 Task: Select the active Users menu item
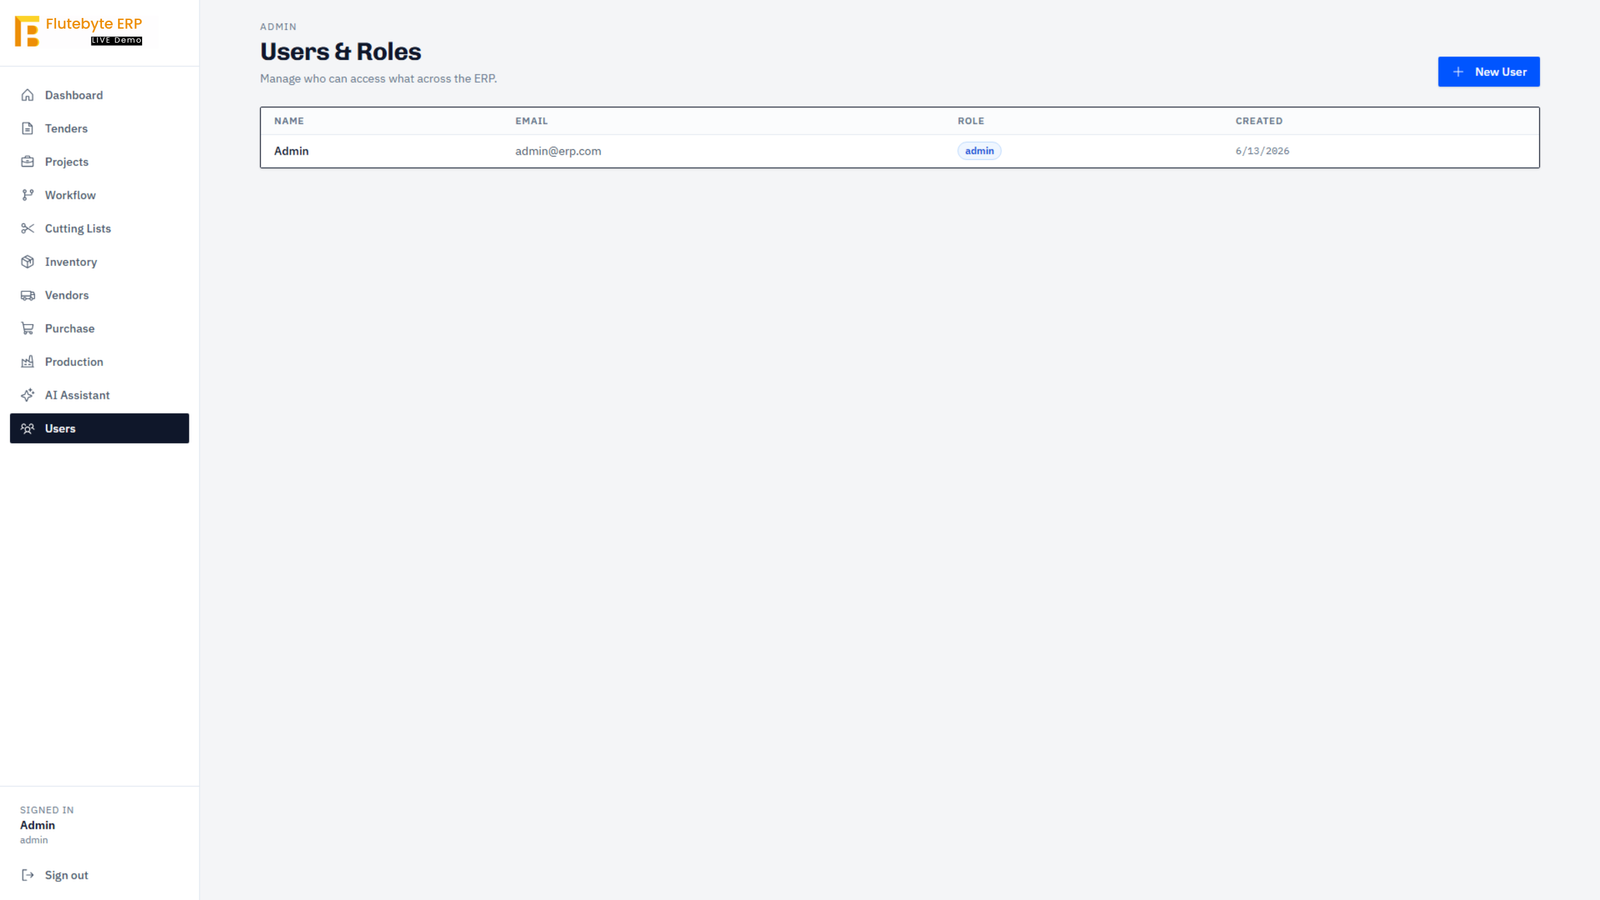coord(99,428)
